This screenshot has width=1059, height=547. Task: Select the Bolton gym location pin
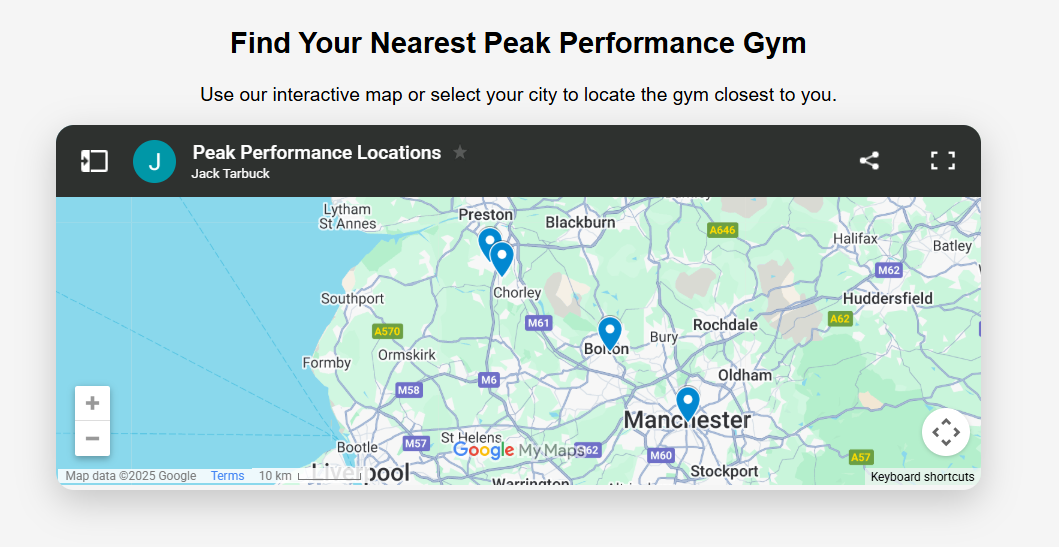tap(609, 331)
